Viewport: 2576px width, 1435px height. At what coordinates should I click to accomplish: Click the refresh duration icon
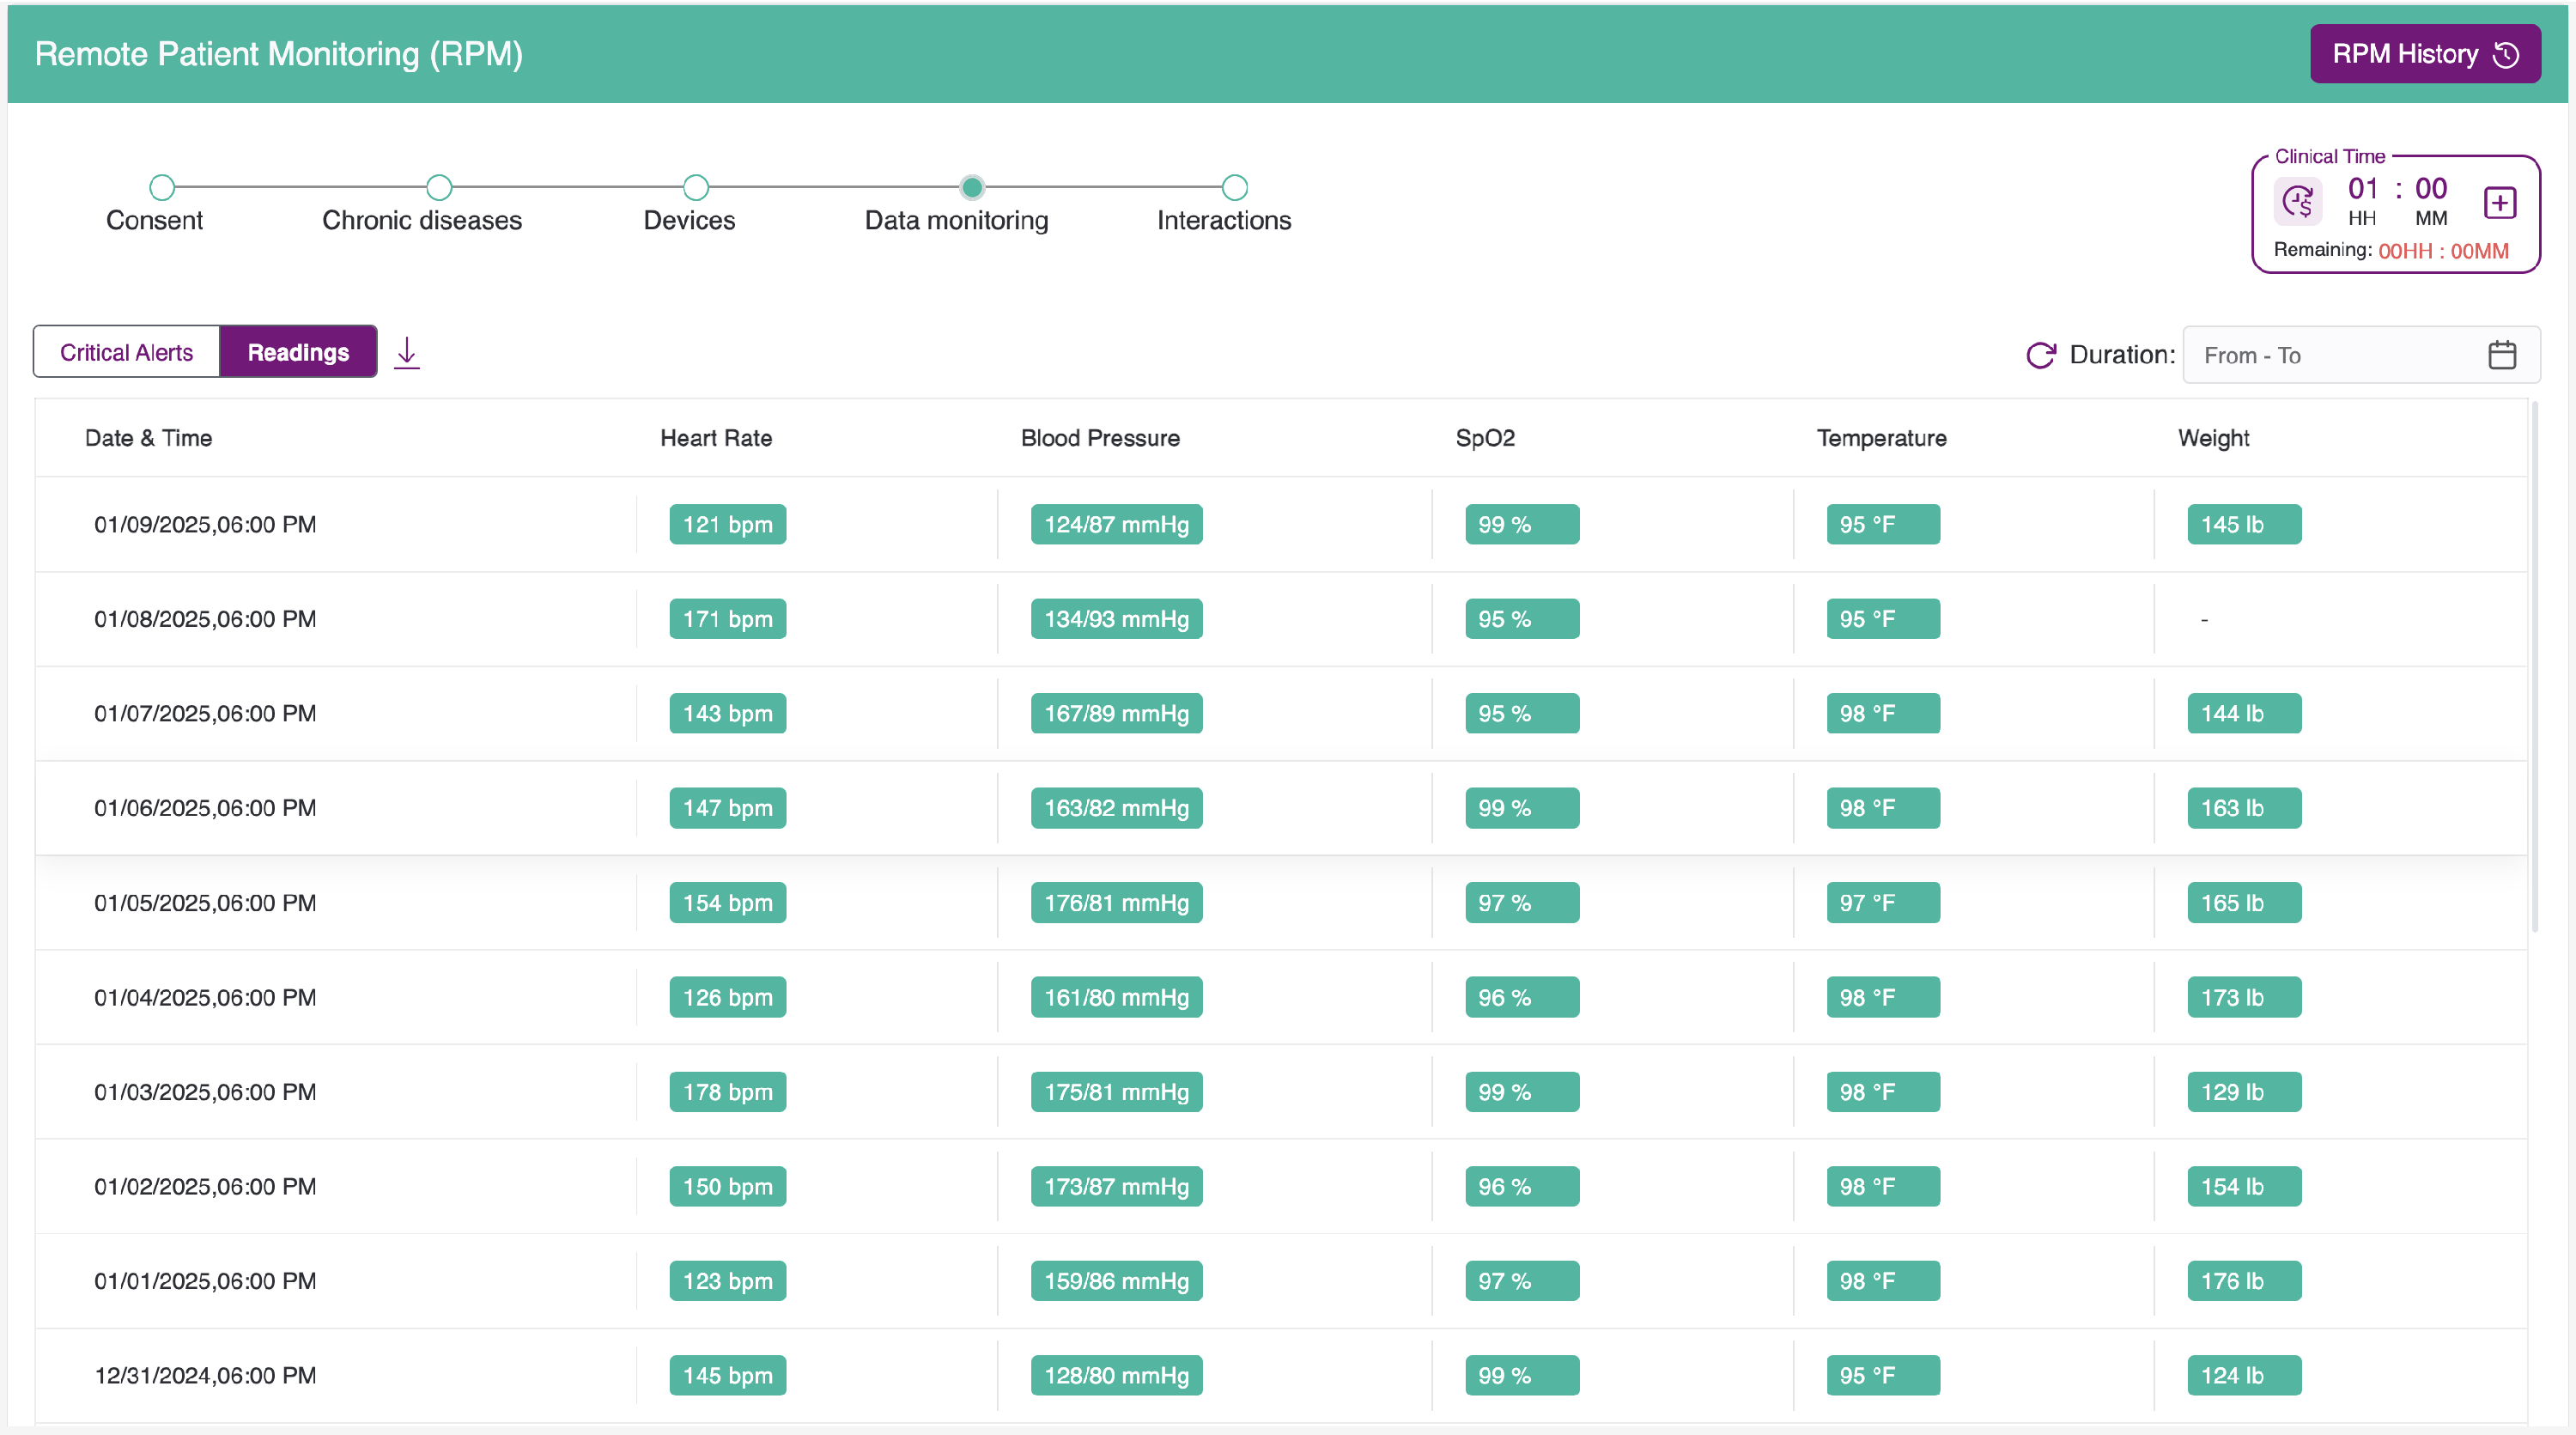2040,355
